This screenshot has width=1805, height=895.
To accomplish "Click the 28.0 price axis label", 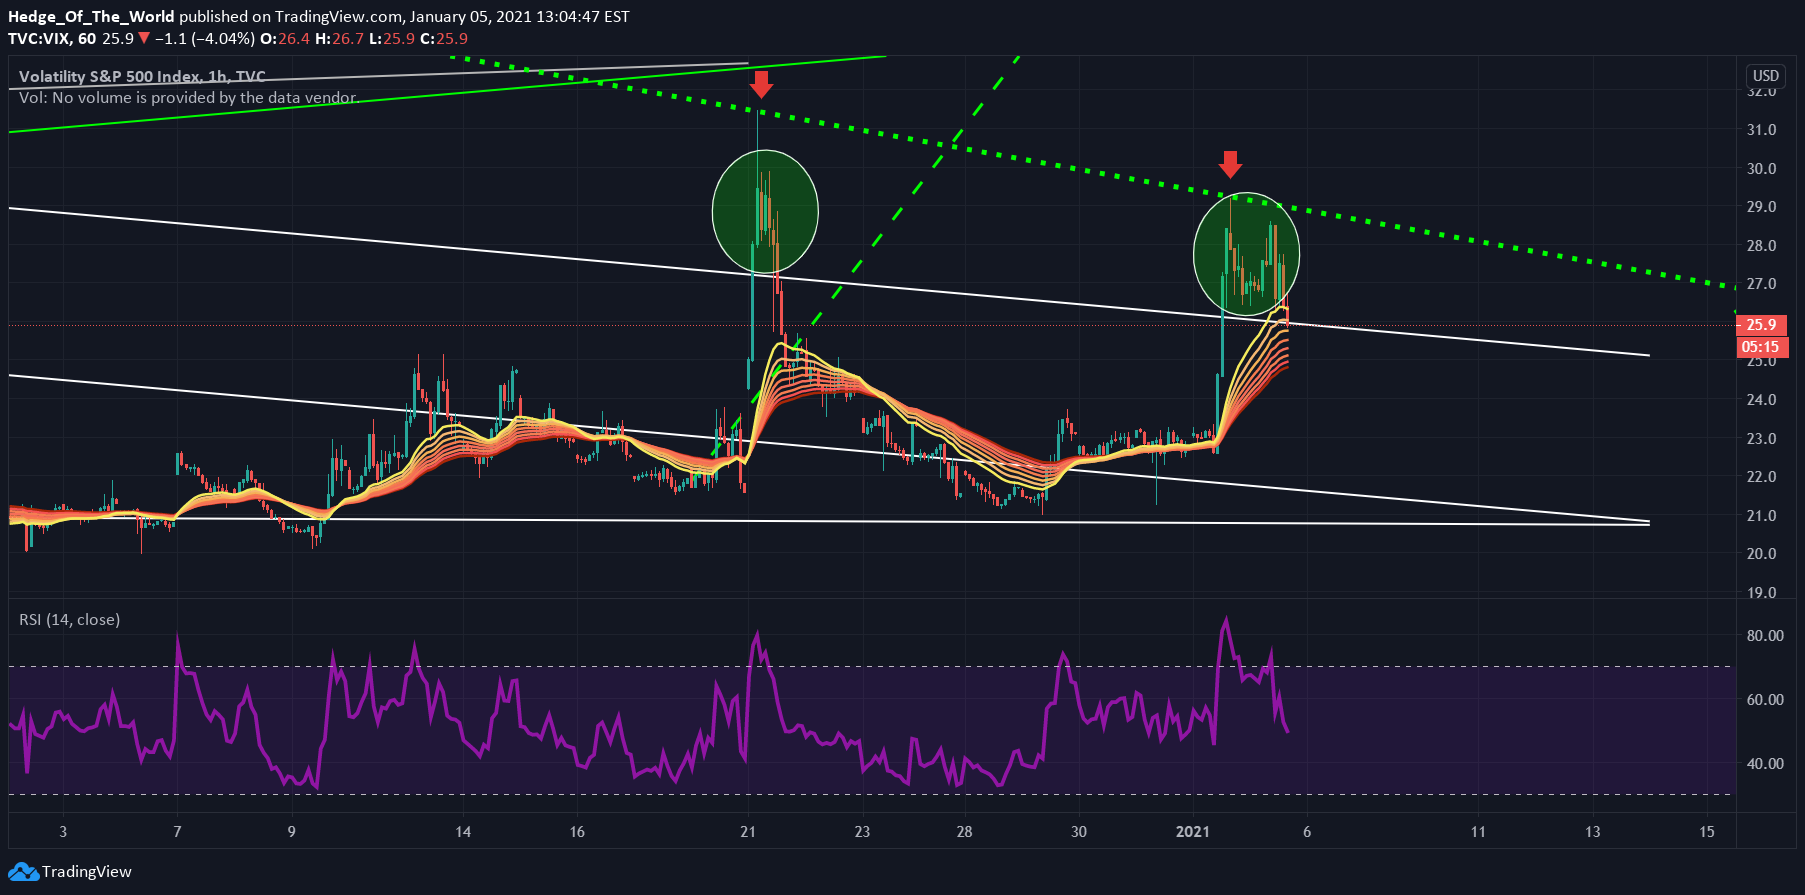I will (x=1761, y=246).
